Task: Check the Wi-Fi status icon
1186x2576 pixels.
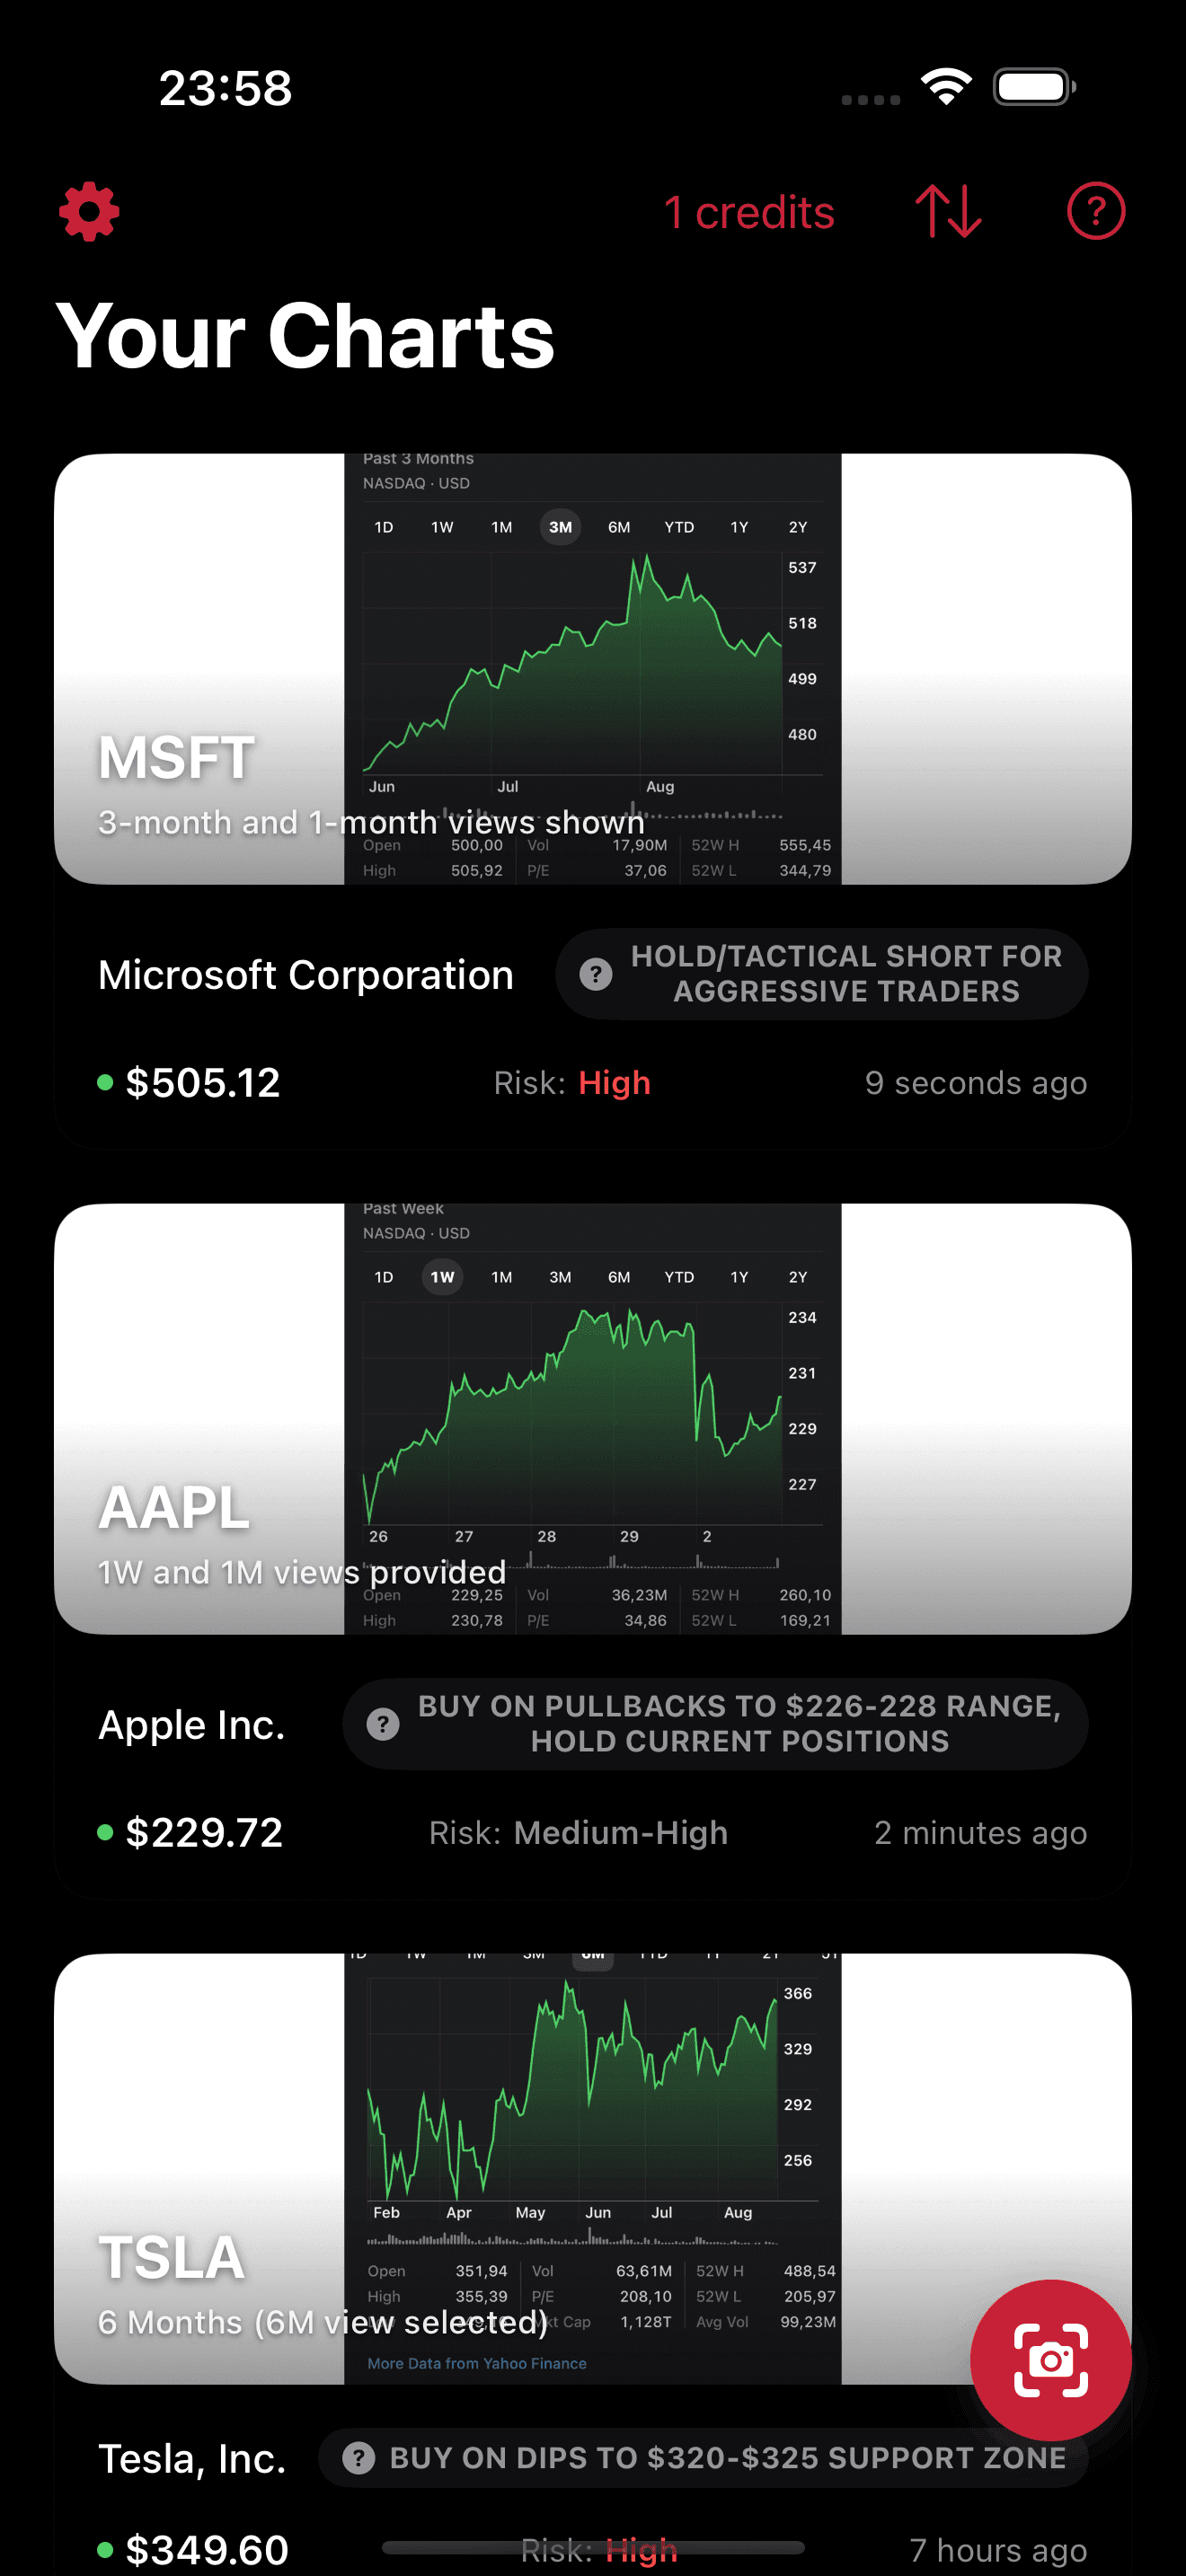Action: pos(946,87)
